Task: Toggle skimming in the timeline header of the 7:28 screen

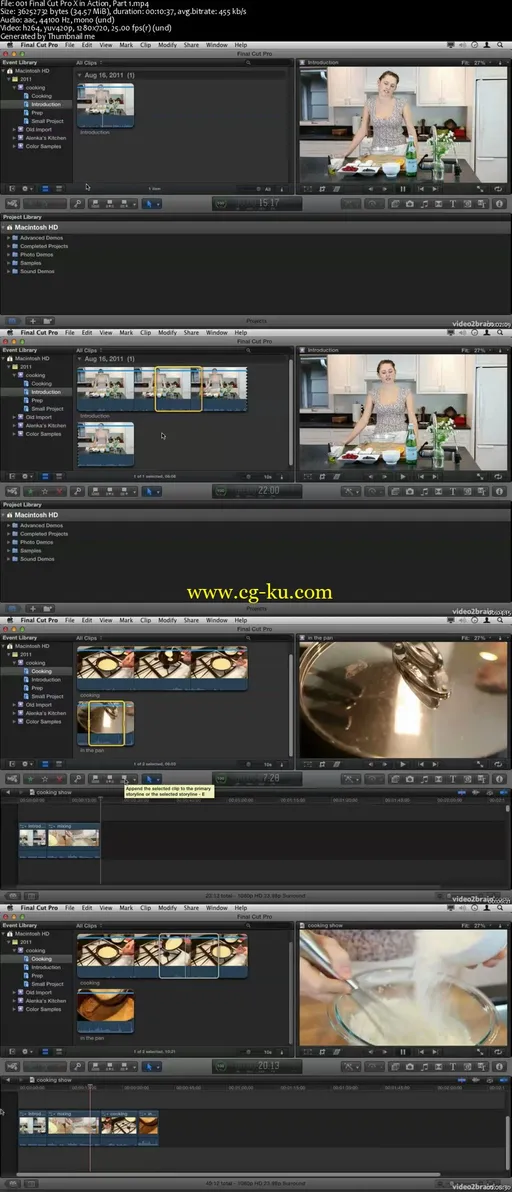Action: coord(462,792)
